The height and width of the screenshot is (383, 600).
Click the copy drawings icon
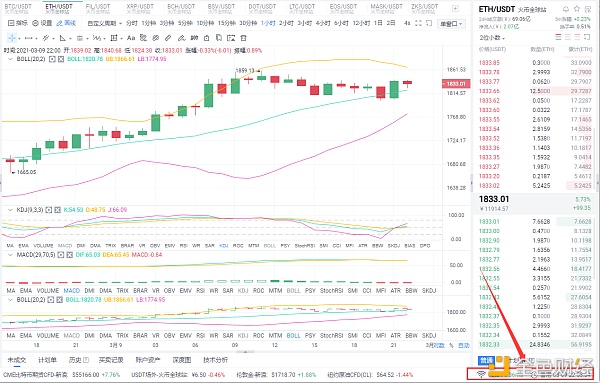tap(219, 38)
